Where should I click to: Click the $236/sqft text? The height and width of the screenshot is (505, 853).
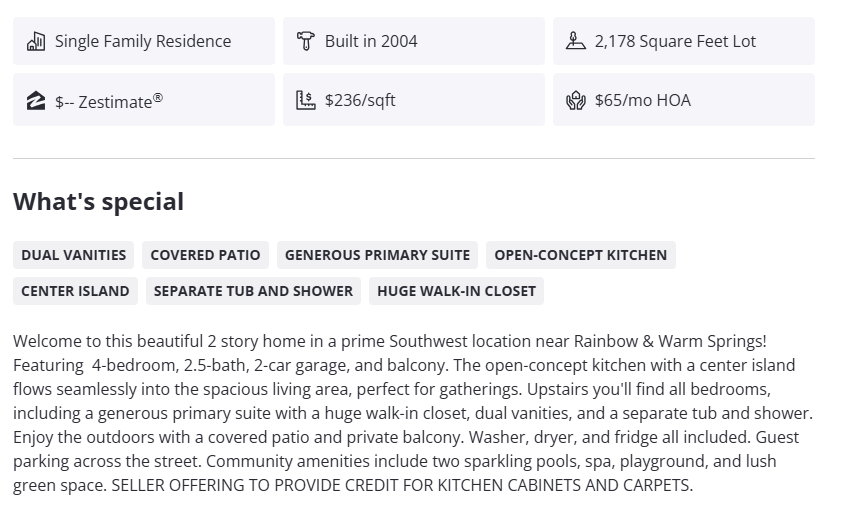point(360,100)
